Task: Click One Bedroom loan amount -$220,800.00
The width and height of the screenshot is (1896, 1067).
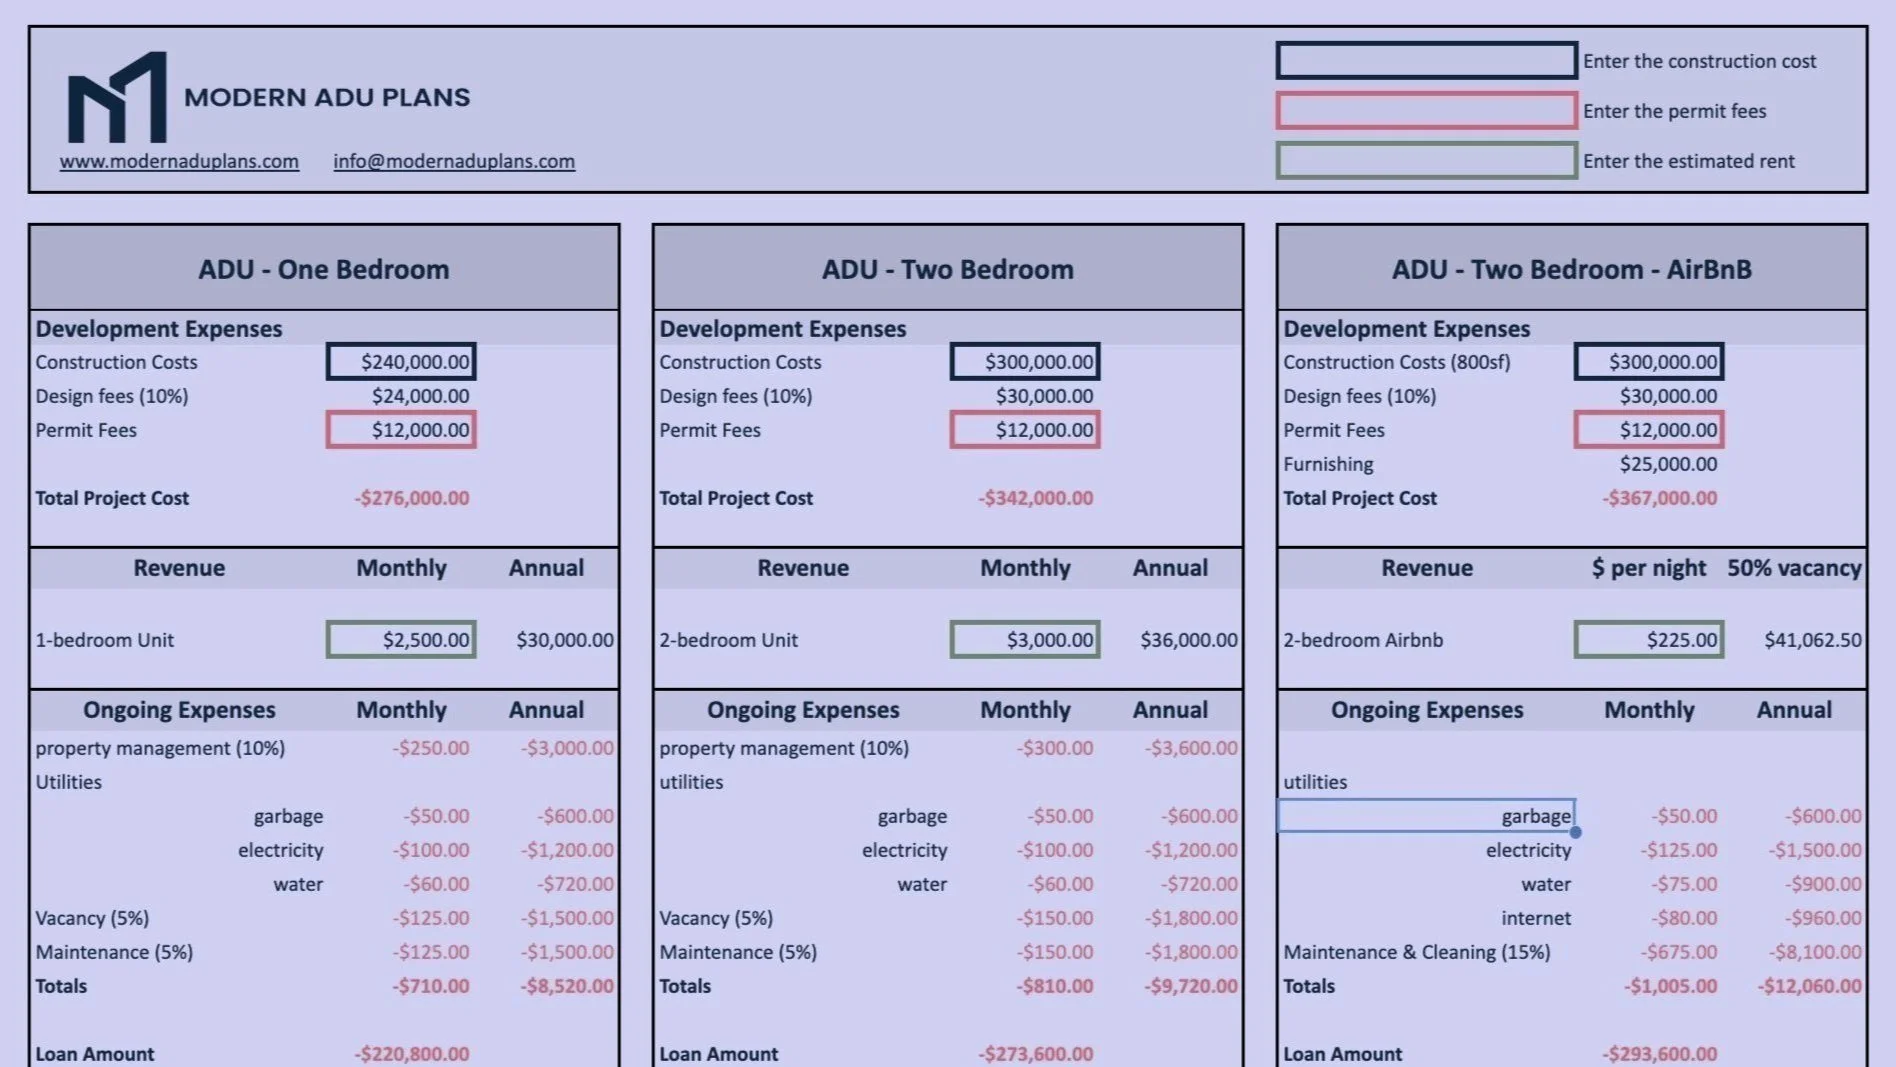Action: tap(411, 1054)
